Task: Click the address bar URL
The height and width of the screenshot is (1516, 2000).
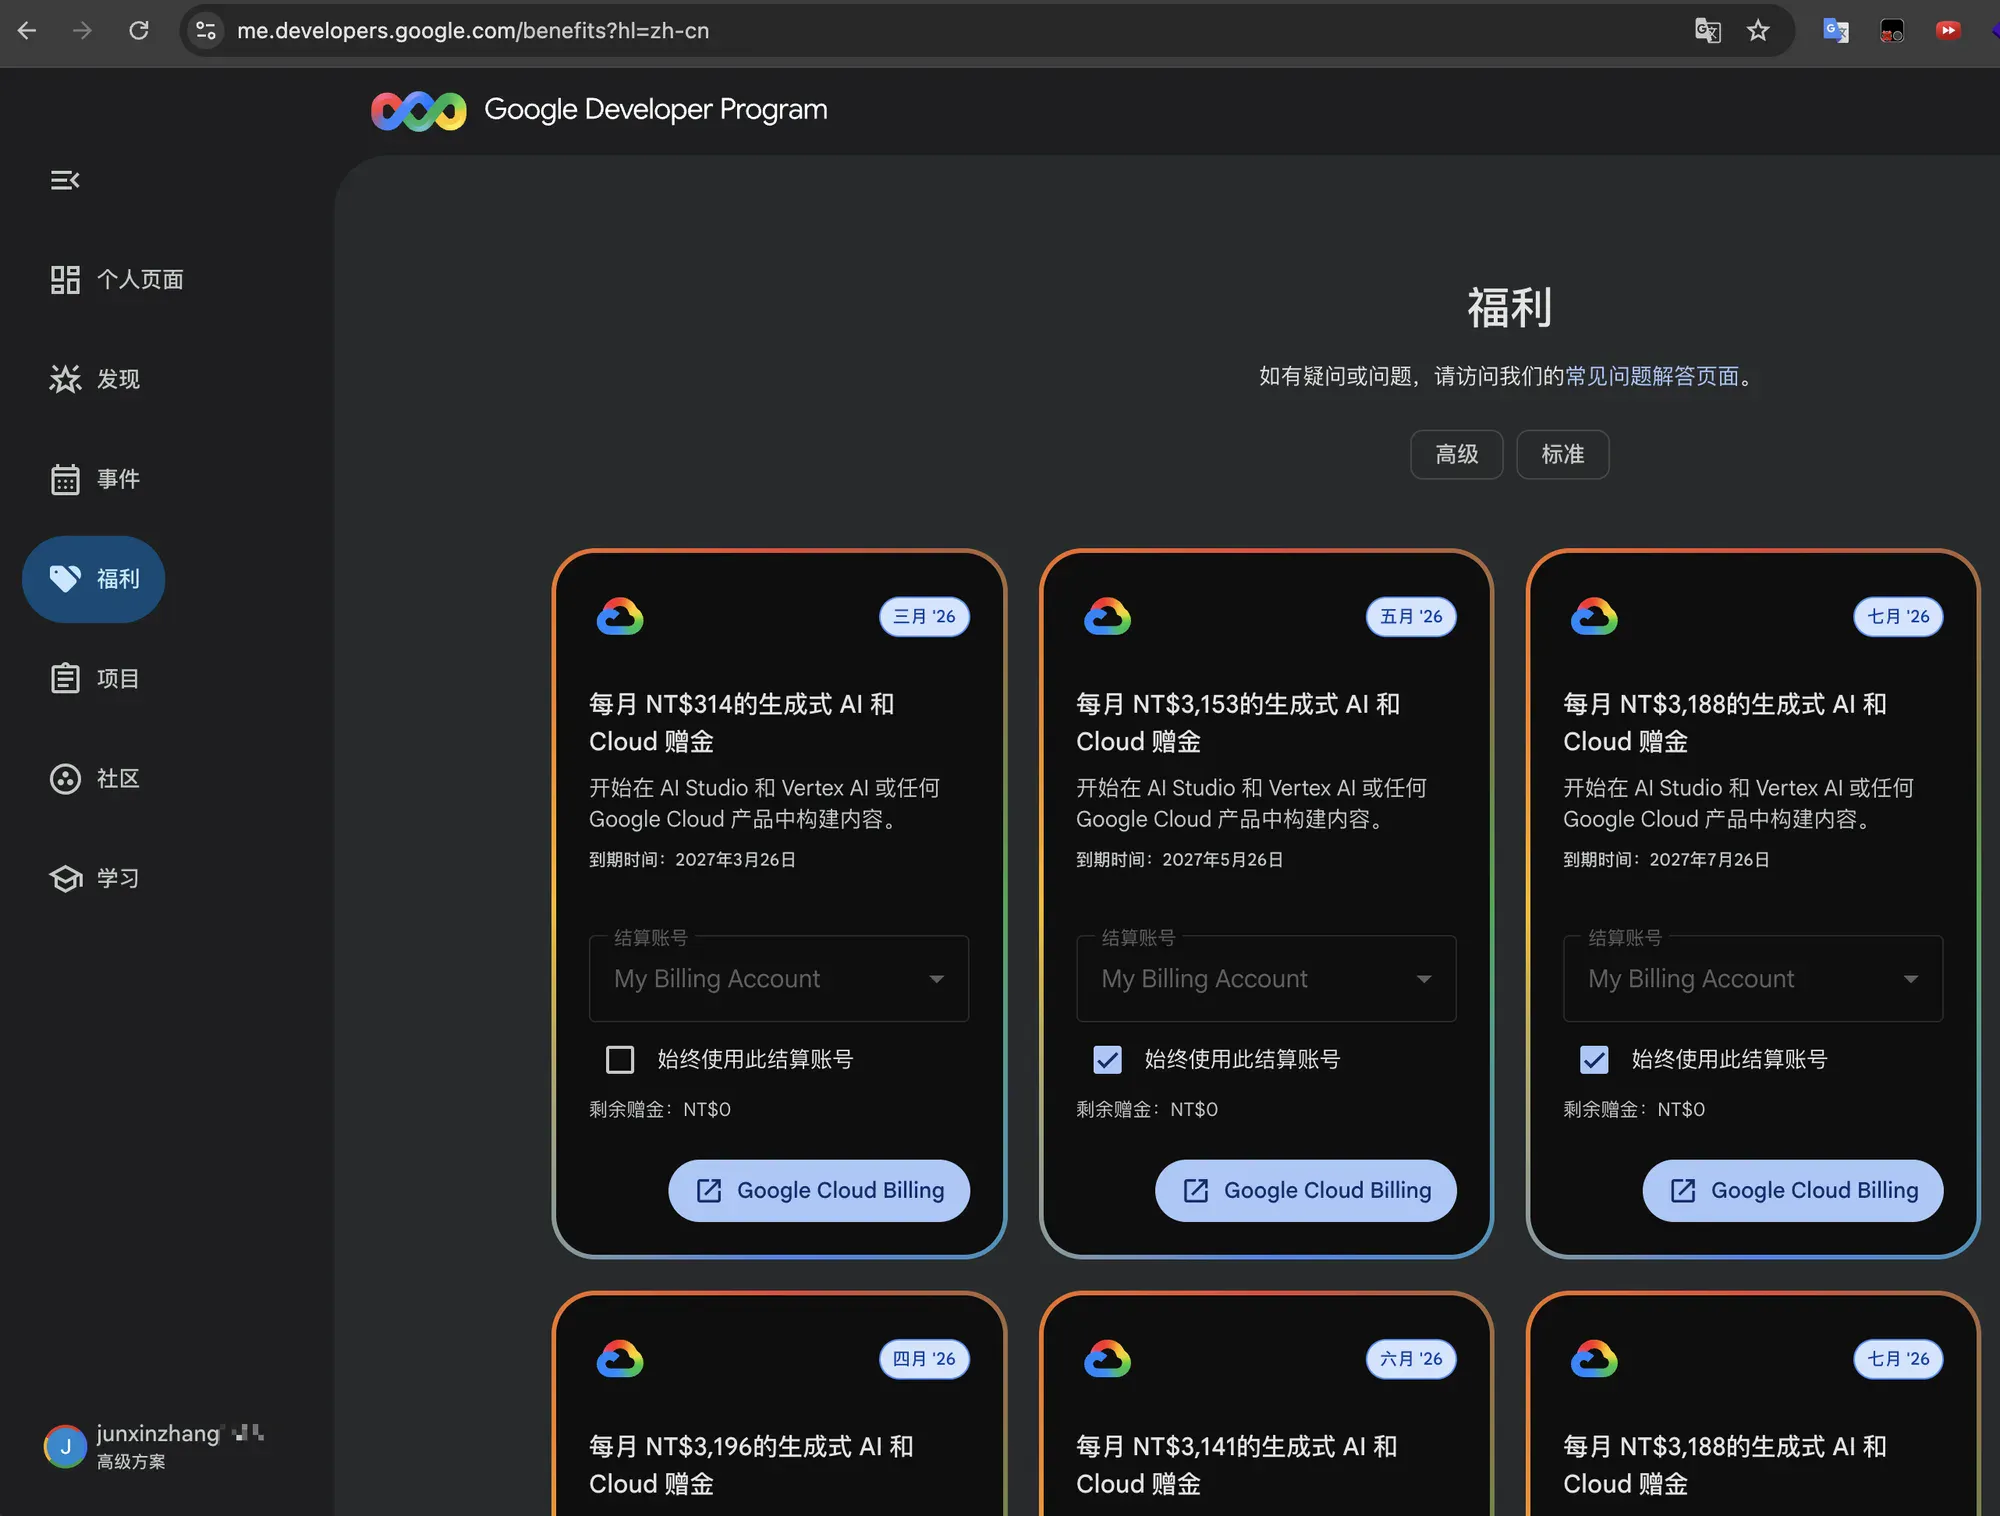Action: click(x=473, y=31)
